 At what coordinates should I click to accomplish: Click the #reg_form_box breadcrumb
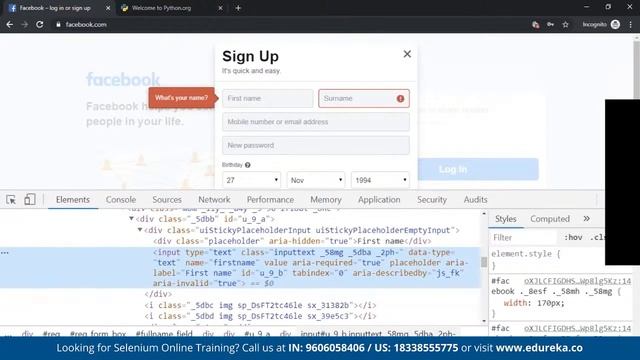(98, 333)
